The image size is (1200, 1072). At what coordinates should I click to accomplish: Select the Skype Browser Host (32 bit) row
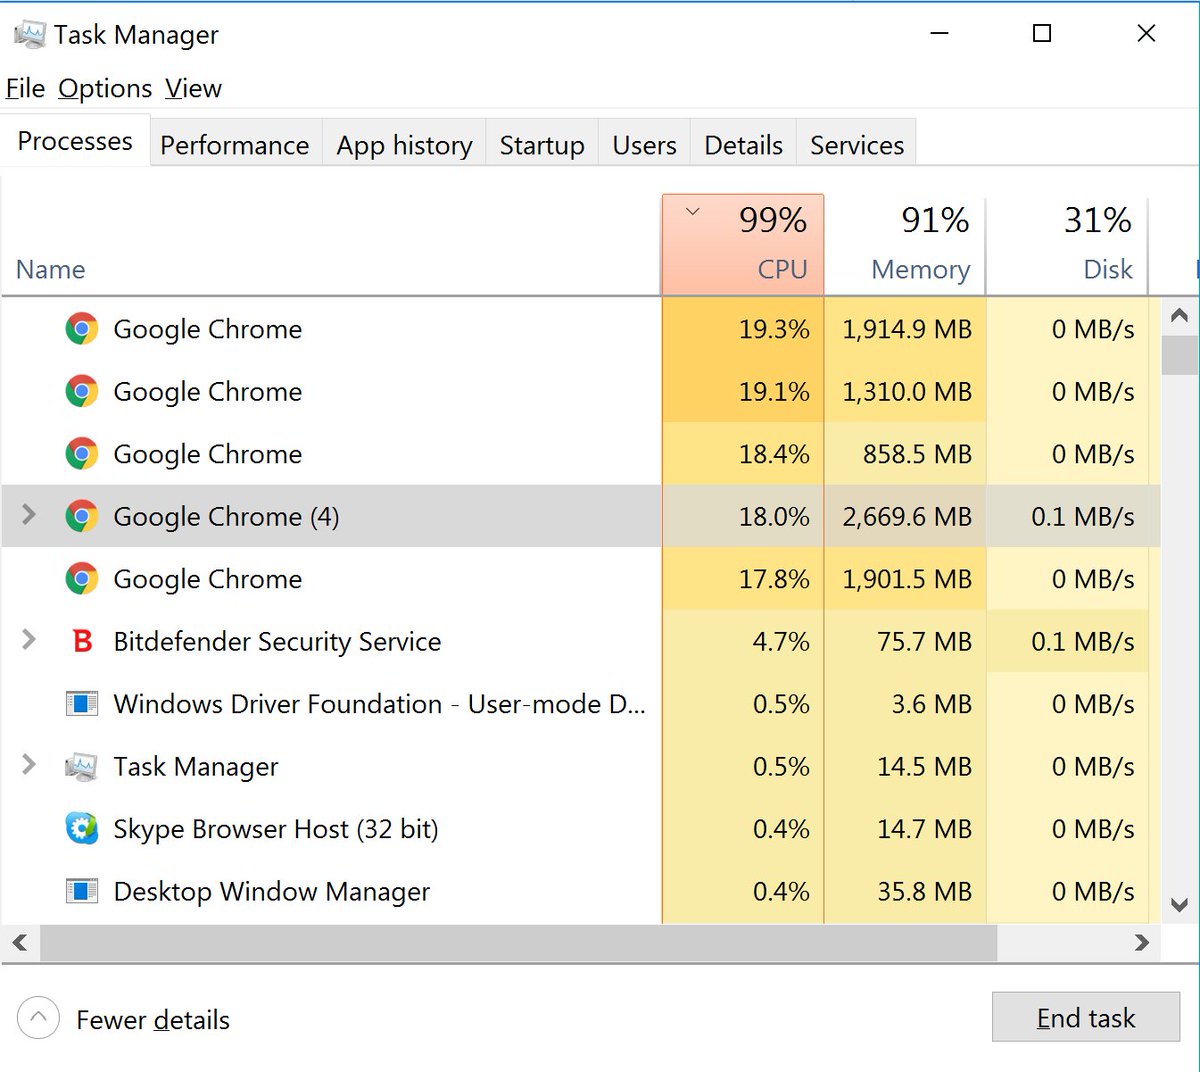(581, 829)
